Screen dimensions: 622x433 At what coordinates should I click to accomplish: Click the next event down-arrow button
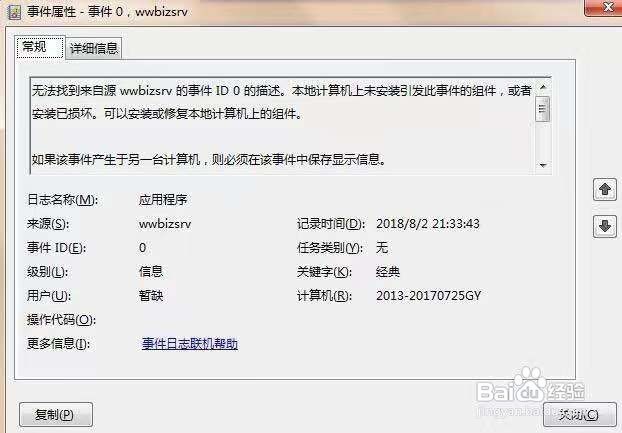pyautogui.click(x=605, y=226)
